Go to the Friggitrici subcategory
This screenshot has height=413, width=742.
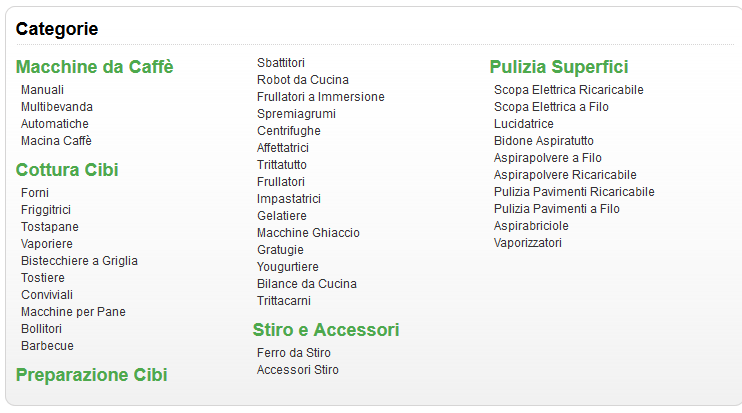coord(46,210)
